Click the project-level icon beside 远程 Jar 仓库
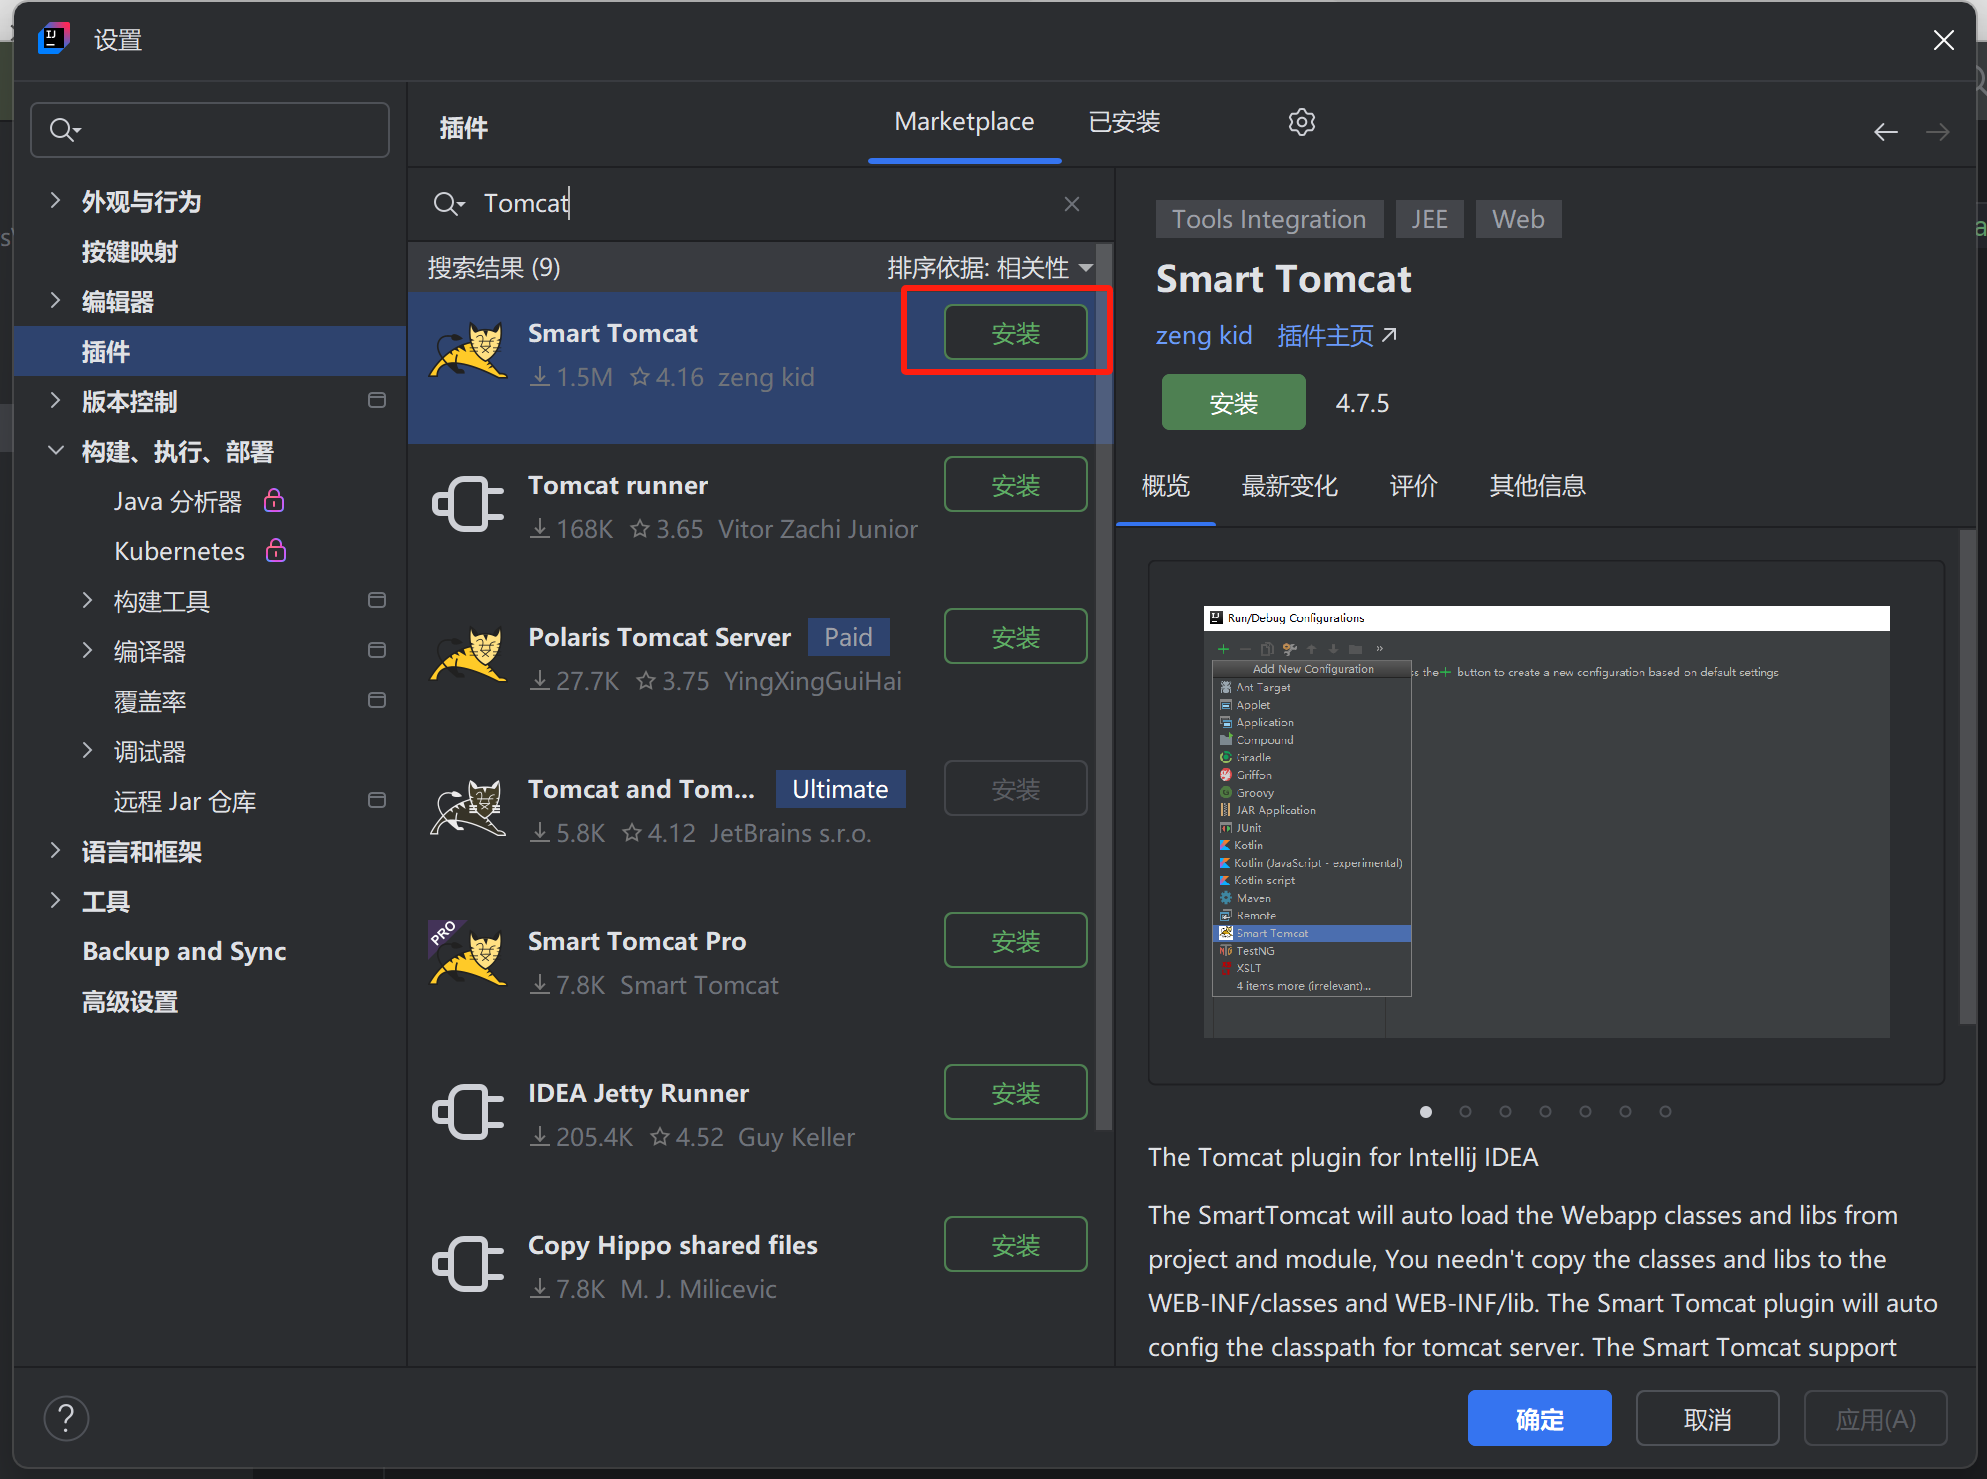The height and width of the screenshot is (1479, 1987). coord(377,800)
